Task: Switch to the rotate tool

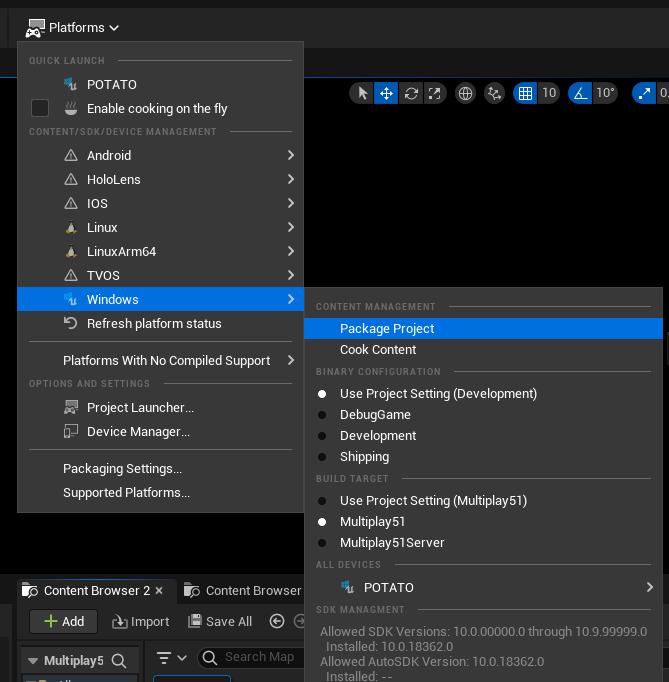Action: click(x=410, y=93)
